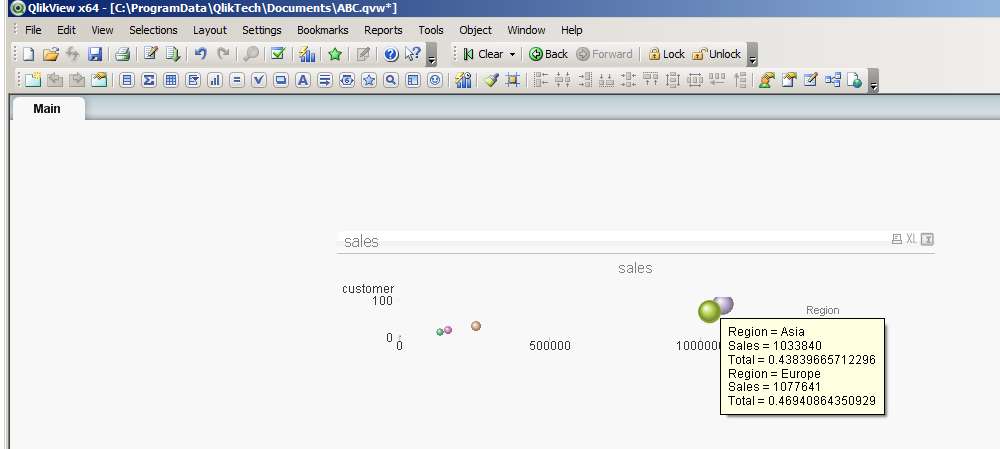The image size is (1000, 449).
Task: Open the File menu
Action: pyautogui.click(x=33, y=30)
